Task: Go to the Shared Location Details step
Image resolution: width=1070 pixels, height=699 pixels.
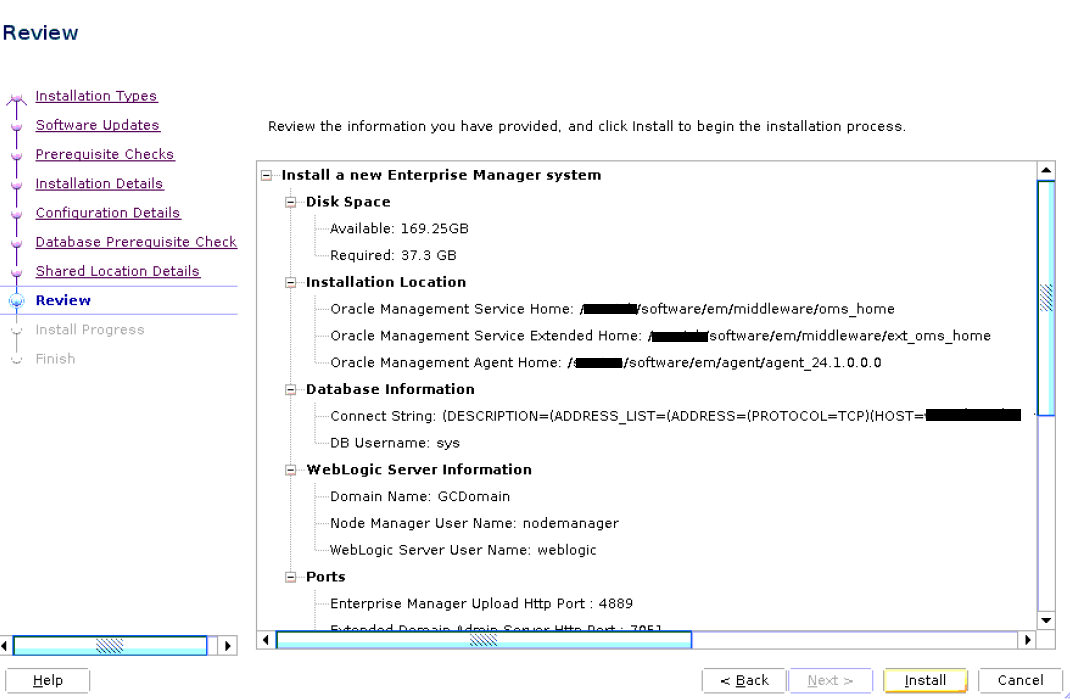Action: point(117,272)
